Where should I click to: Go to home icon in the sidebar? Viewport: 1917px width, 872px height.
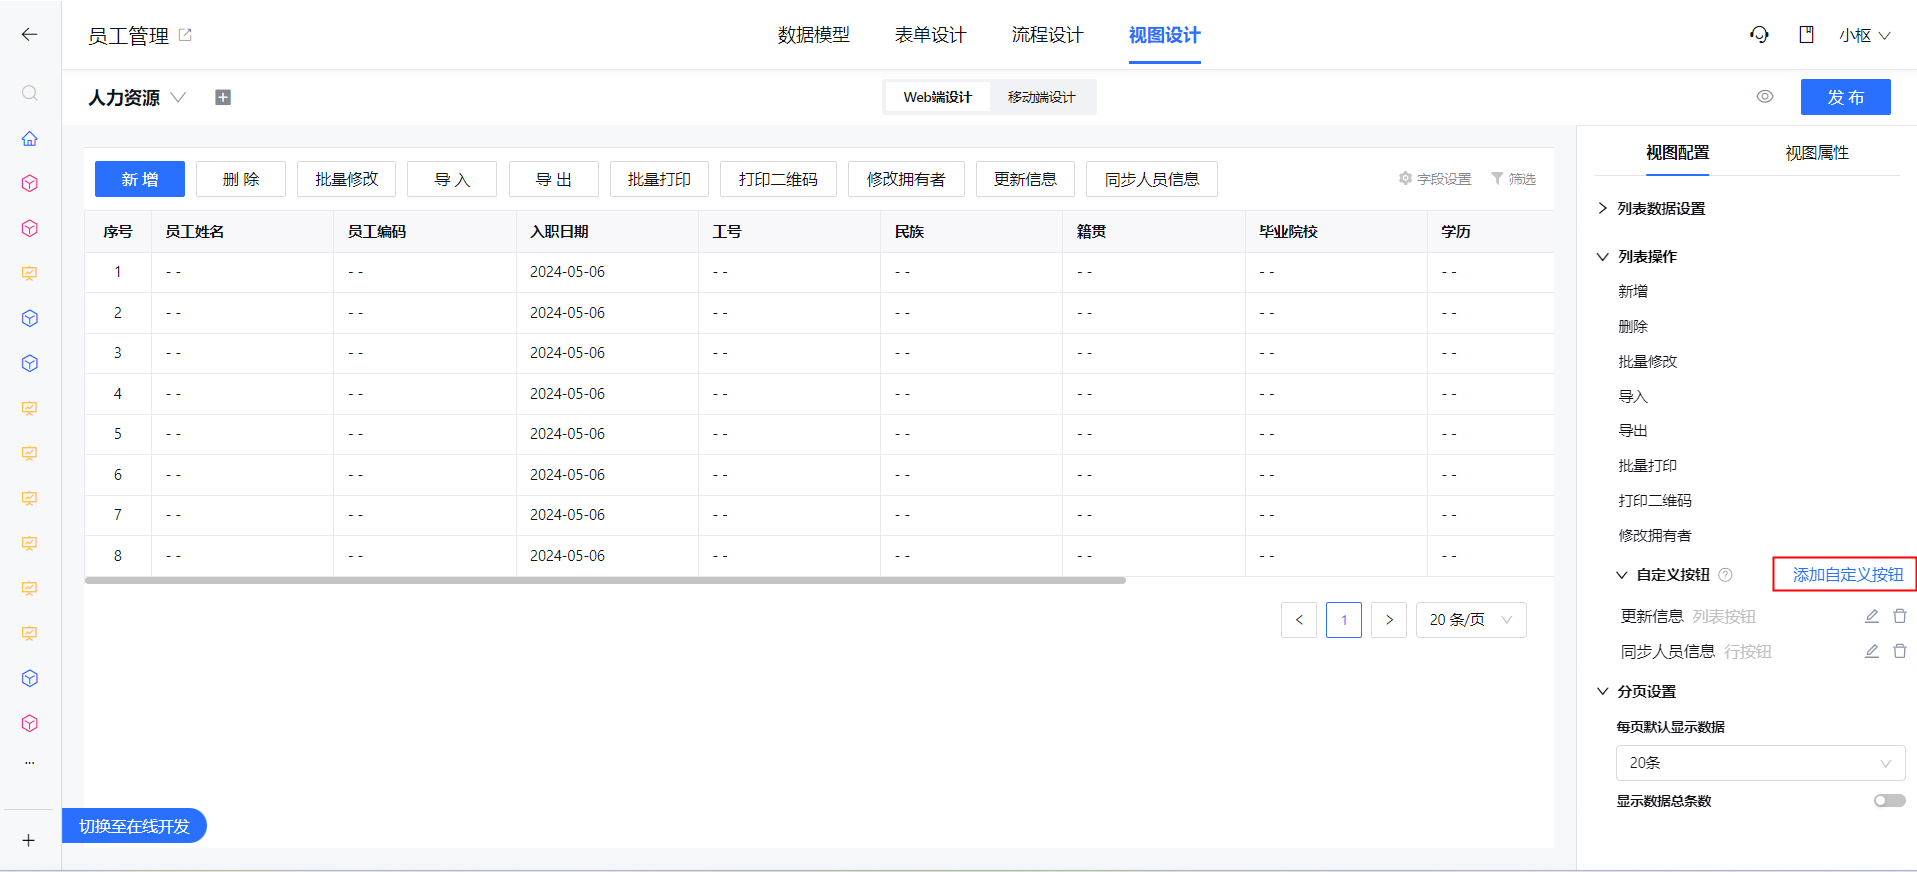pyautogui.click(x=30, y=138)
